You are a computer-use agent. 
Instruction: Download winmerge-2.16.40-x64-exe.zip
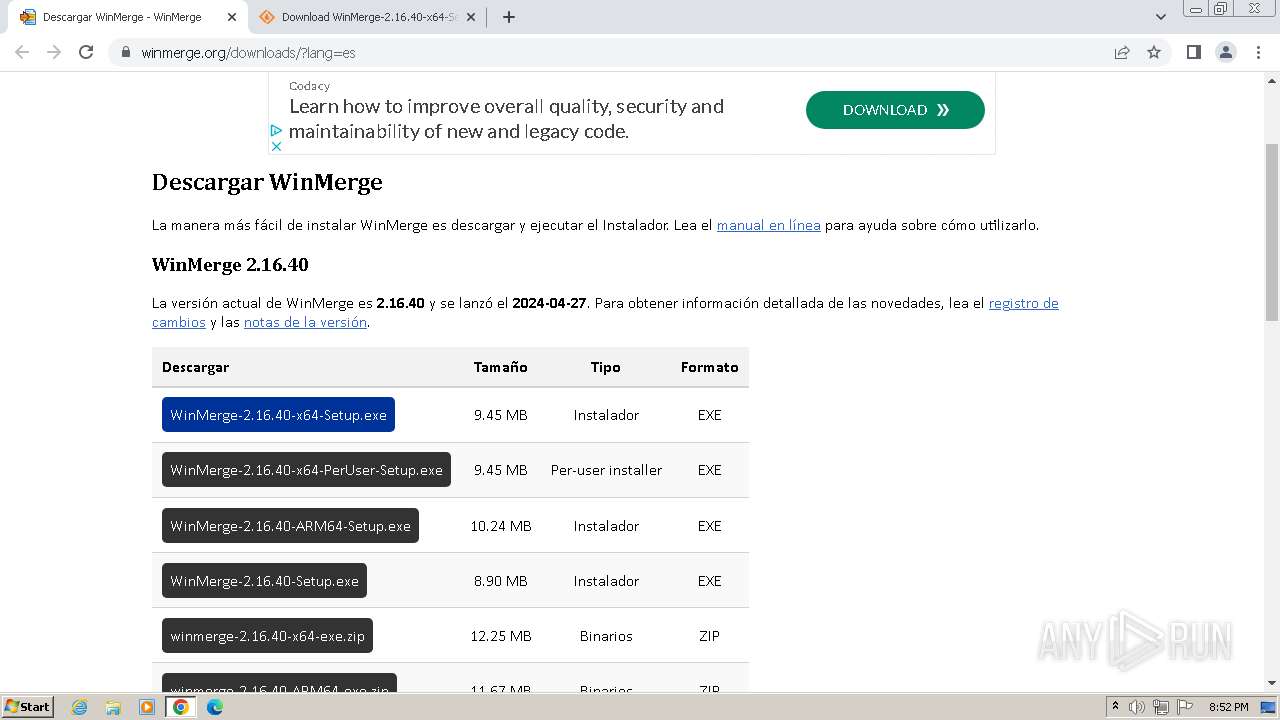coord(267,636)
